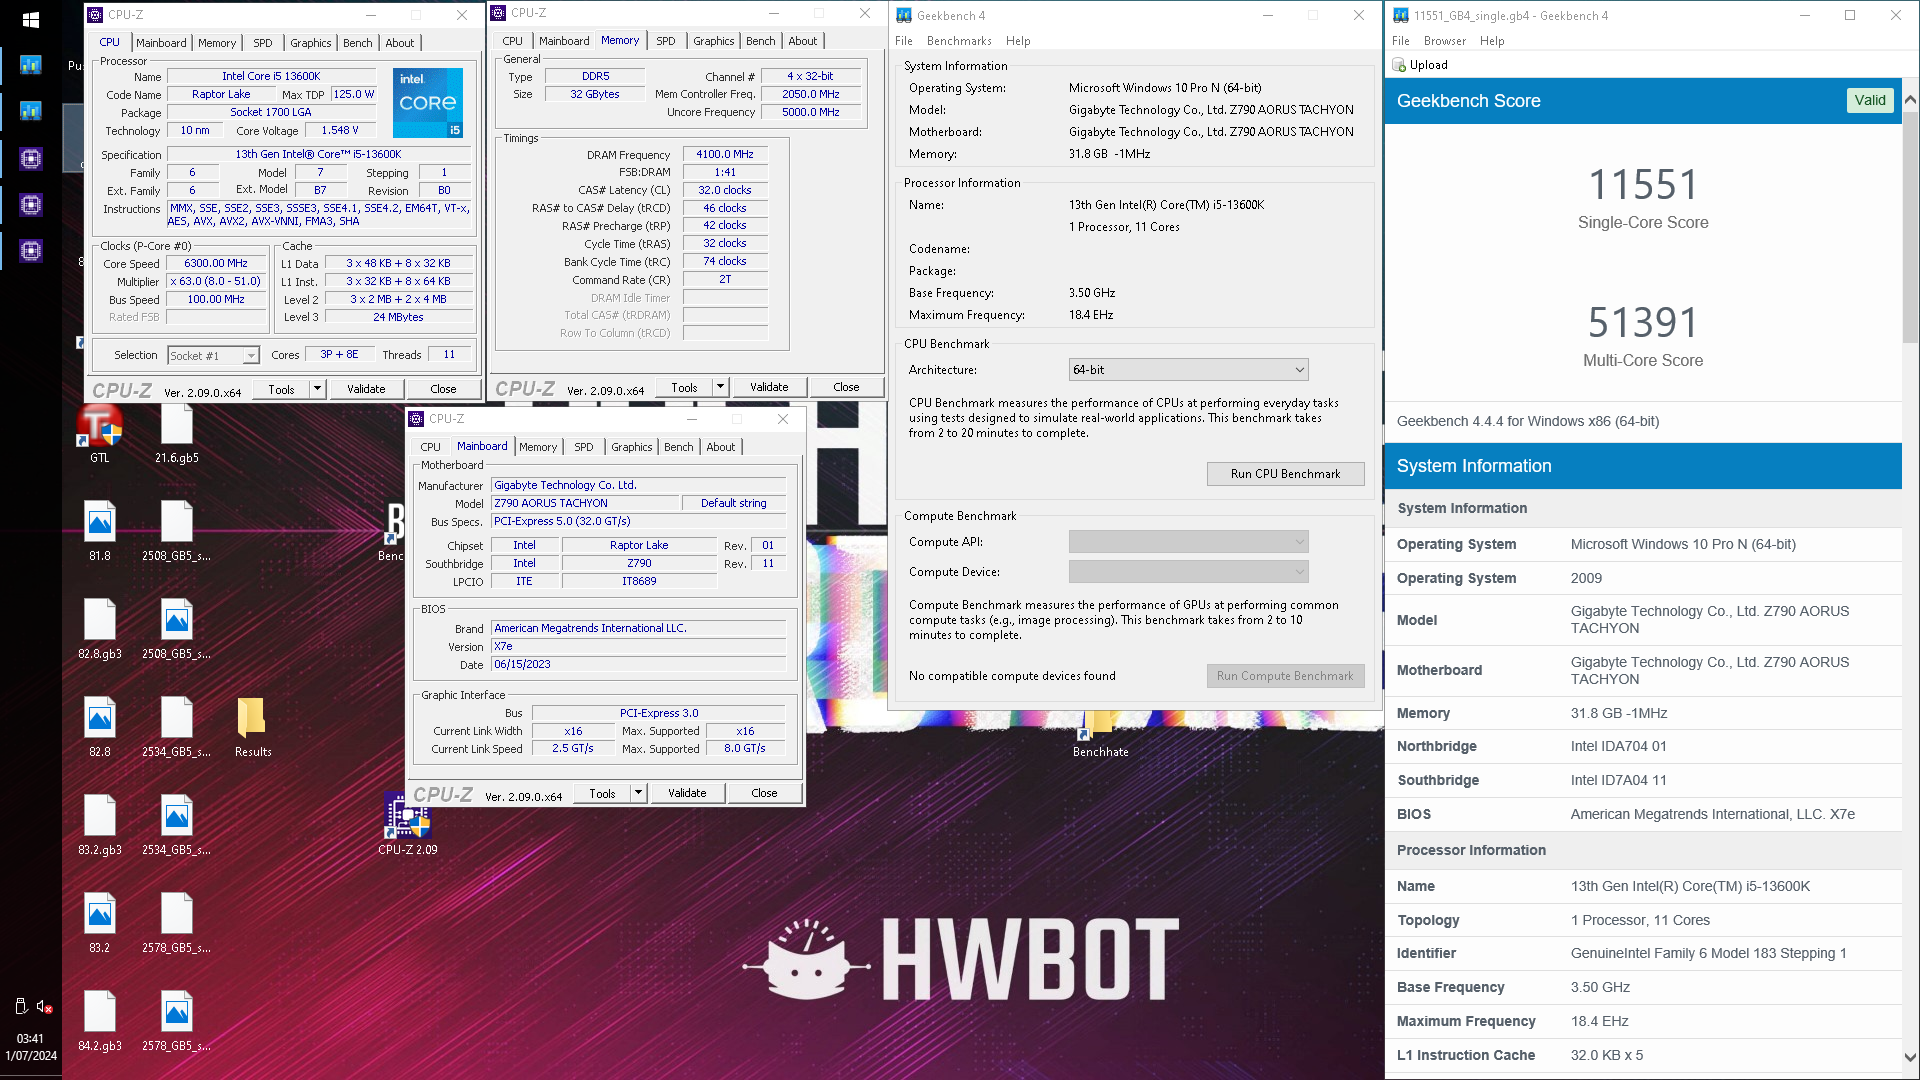Click Validate in the Mainboard window
Screen dimensions: 1920x1080
point(687,793)
